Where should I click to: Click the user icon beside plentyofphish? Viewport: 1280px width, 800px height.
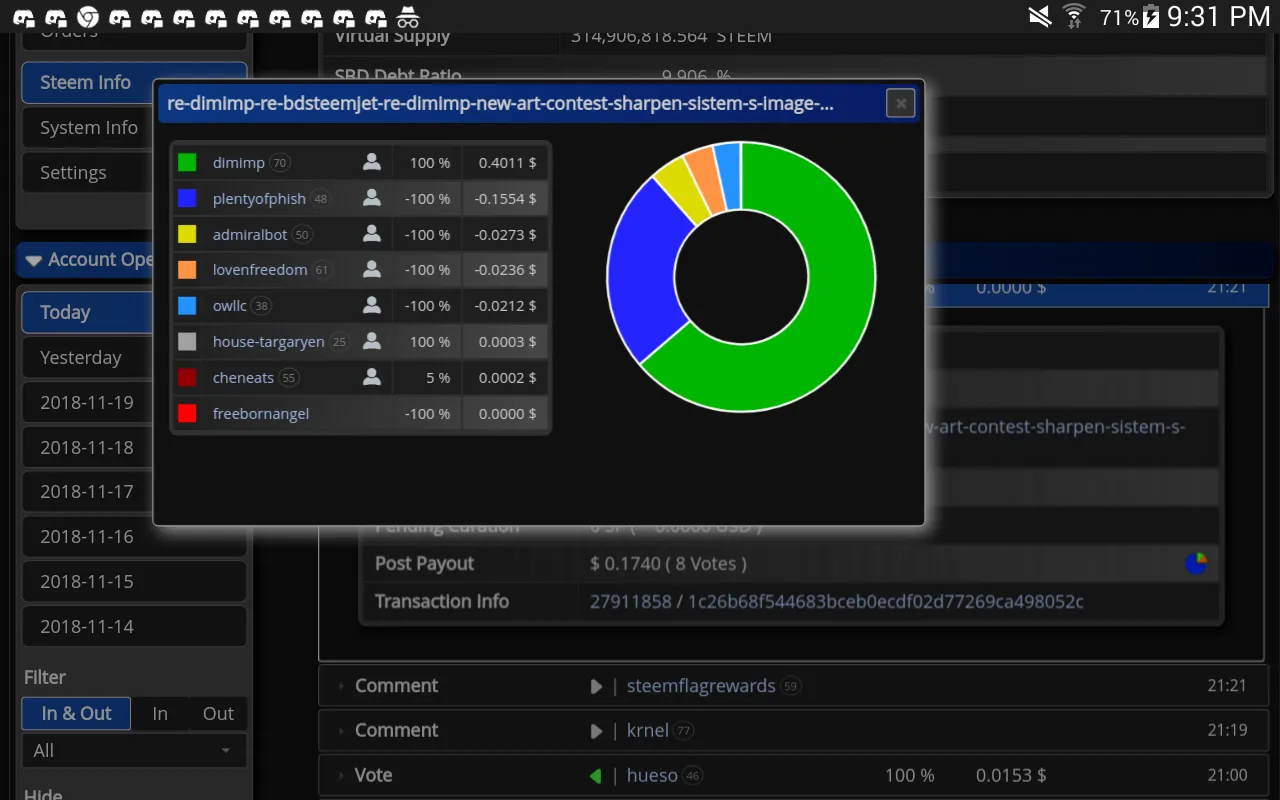(372, 198)
